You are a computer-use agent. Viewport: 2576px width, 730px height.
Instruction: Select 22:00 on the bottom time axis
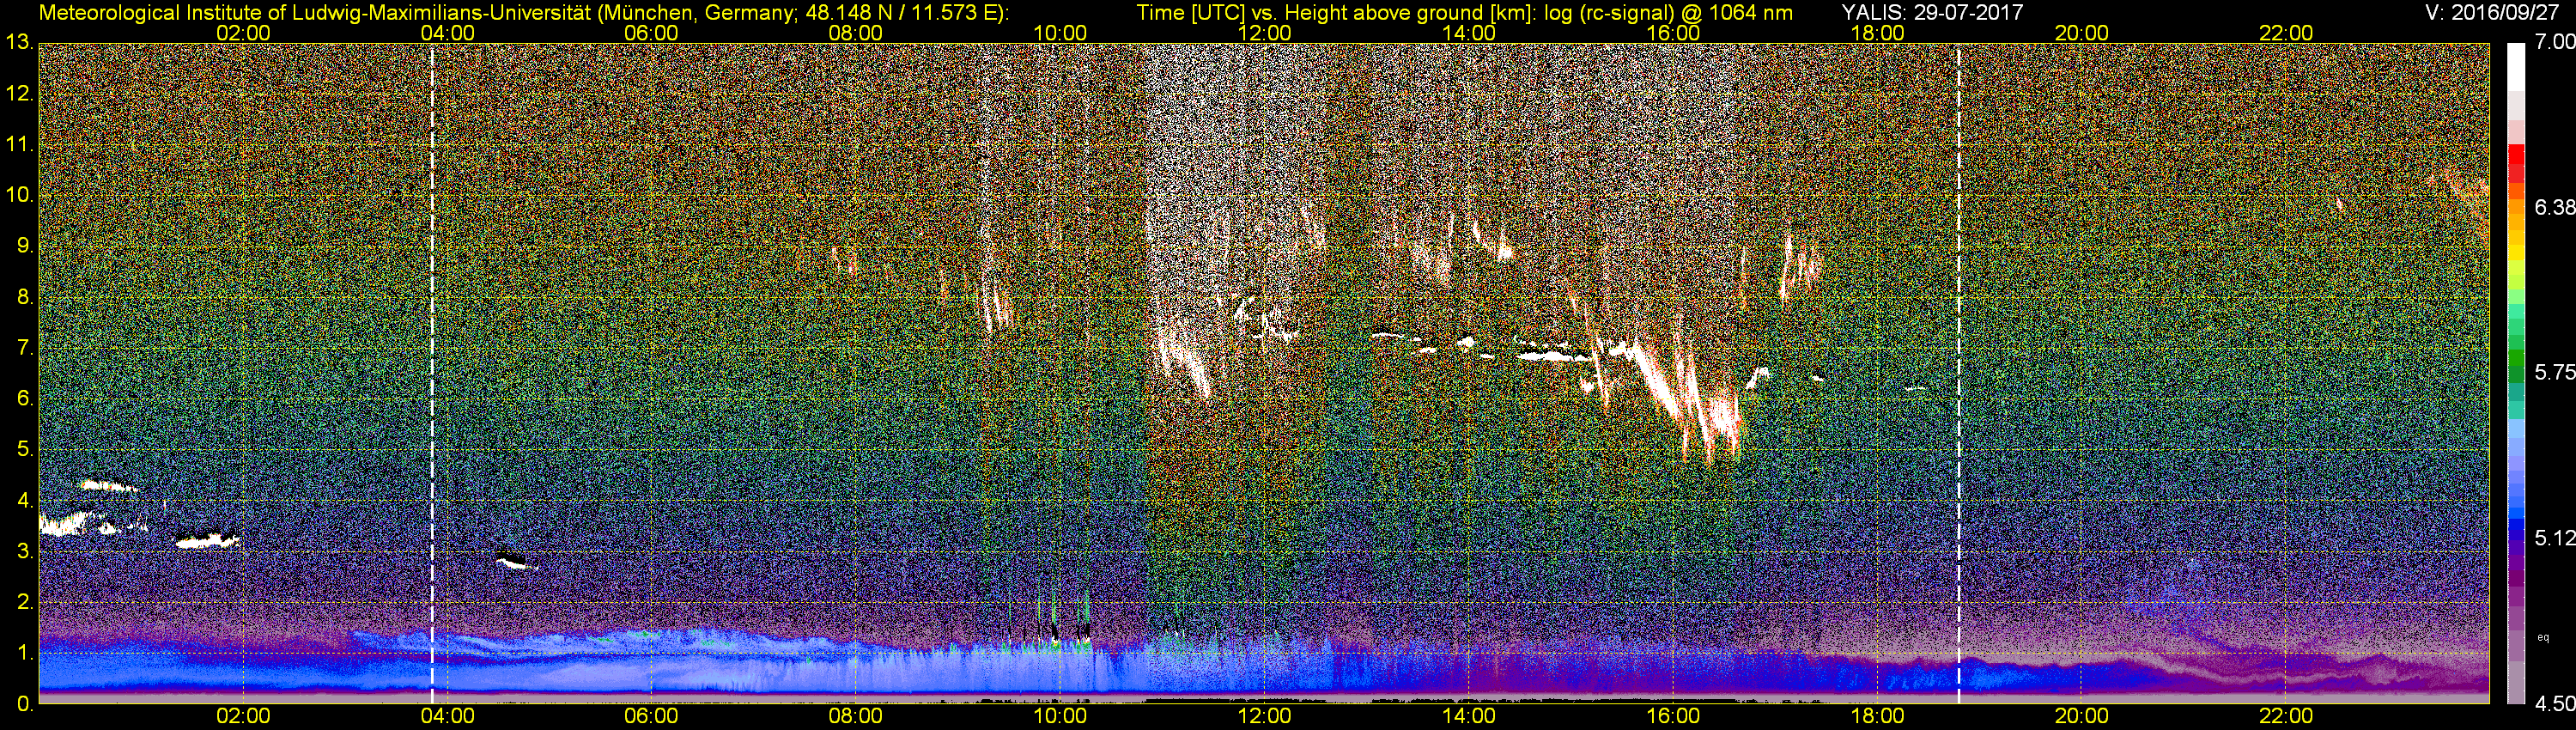point(2286,717)
